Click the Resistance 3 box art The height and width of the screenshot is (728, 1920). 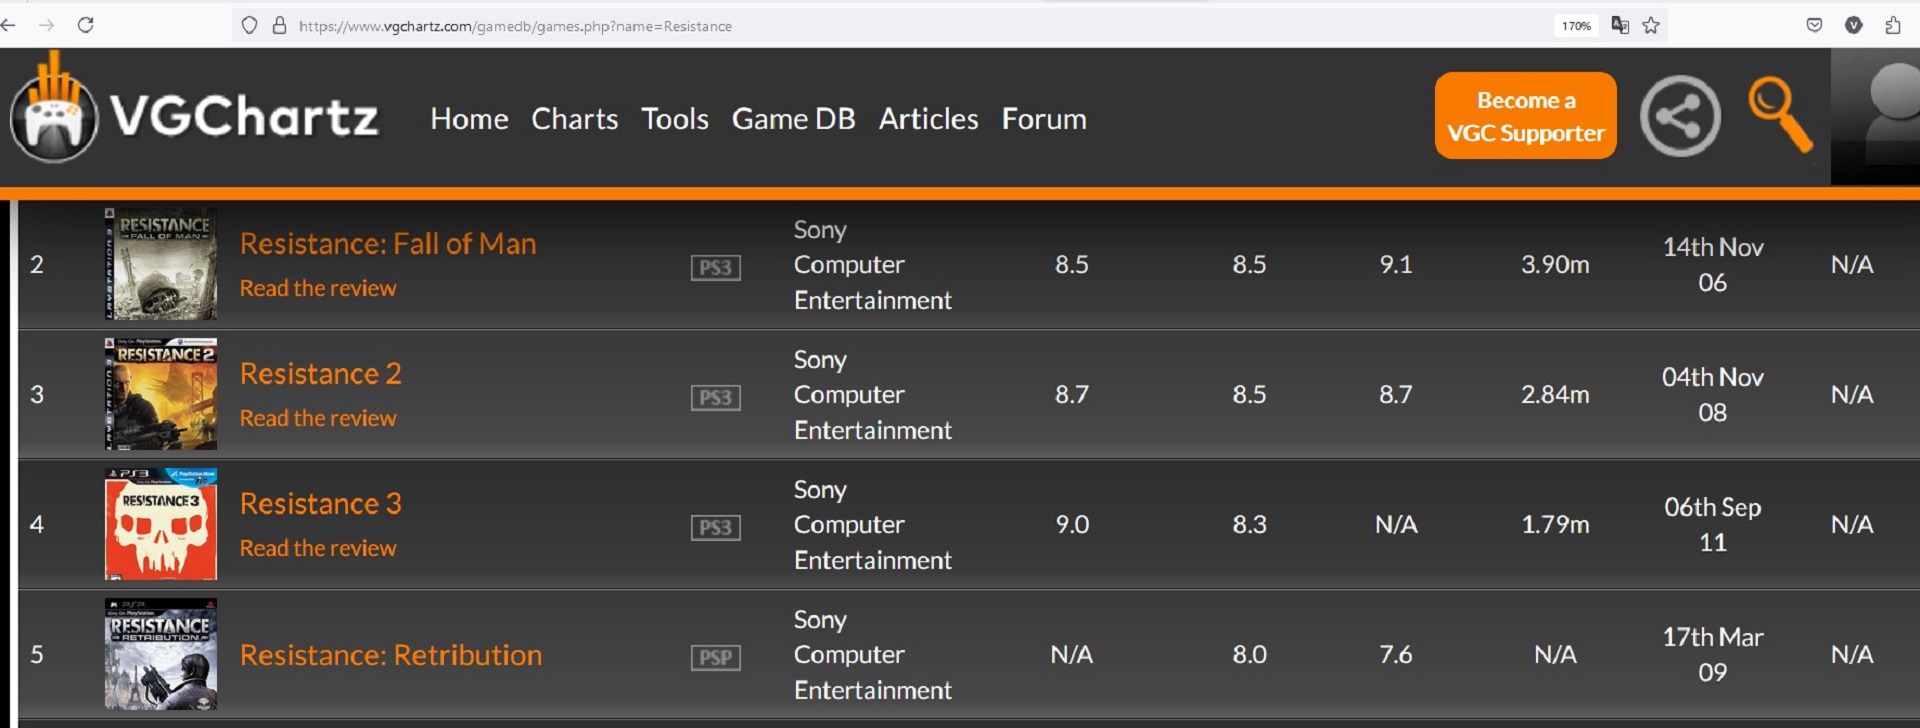tap(161, 524)
